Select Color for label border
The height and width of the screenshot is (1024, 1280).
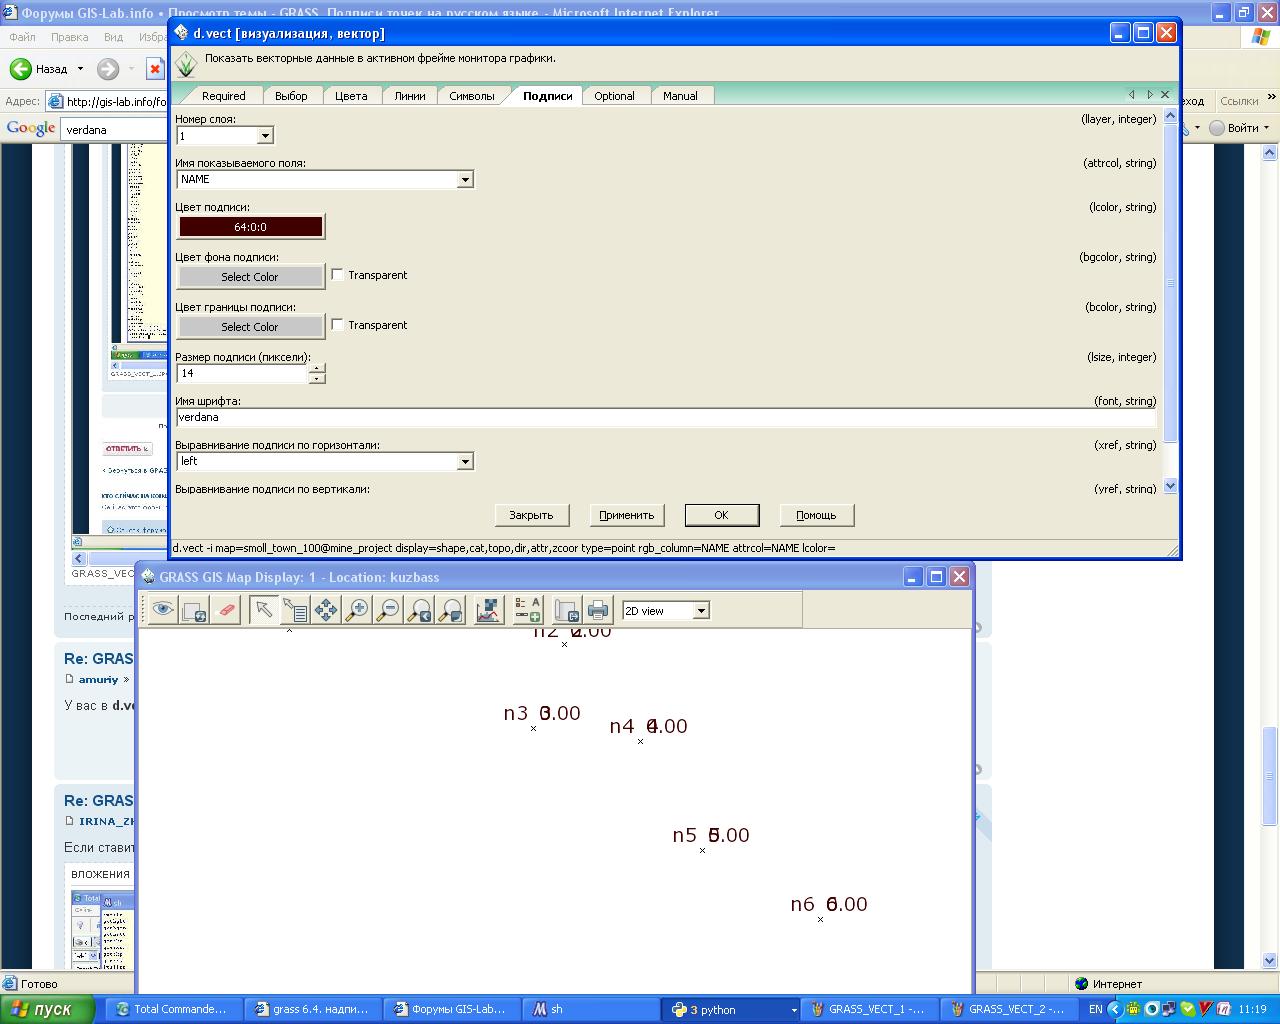(x=250, y=327)
